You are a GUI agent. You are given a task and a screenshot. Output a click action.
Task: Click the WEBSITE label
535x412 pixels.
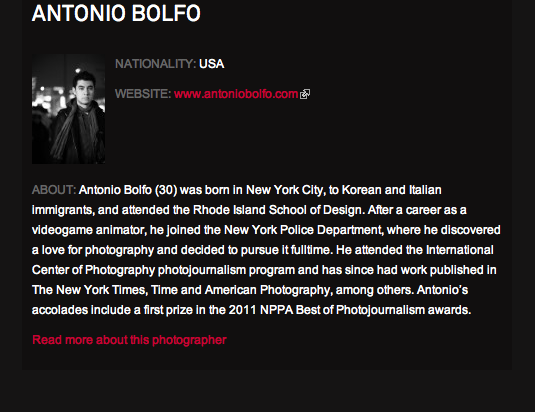click(x=143, y=94)
